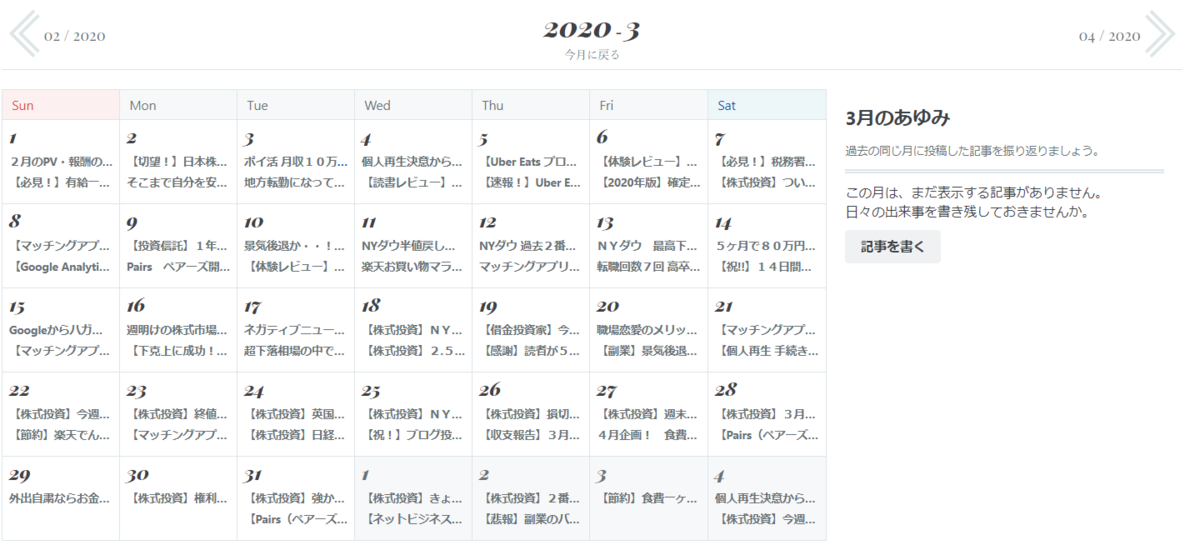Click the 2020 - 3 calendar title
Image resolution: width=1200 pixels, height=545 pixels.
point(599,29)
